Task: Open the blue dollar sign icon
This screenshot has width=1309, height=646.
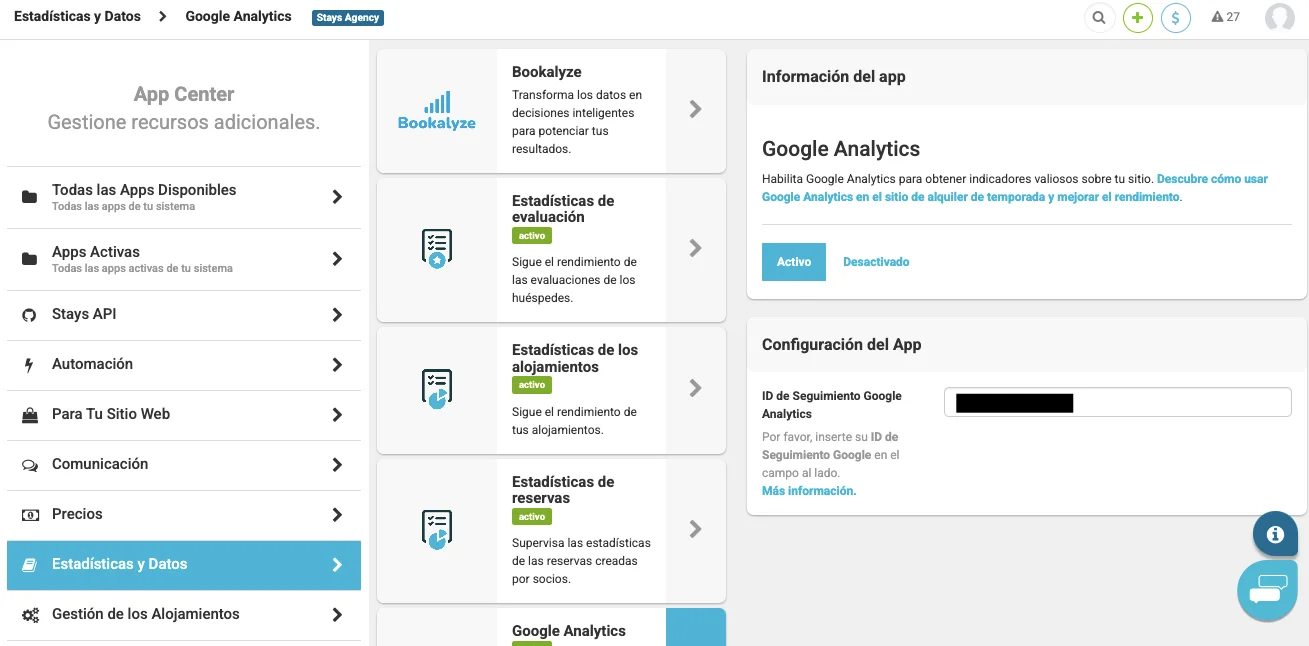Action: pyautogui.click(x=1176, y=17)
